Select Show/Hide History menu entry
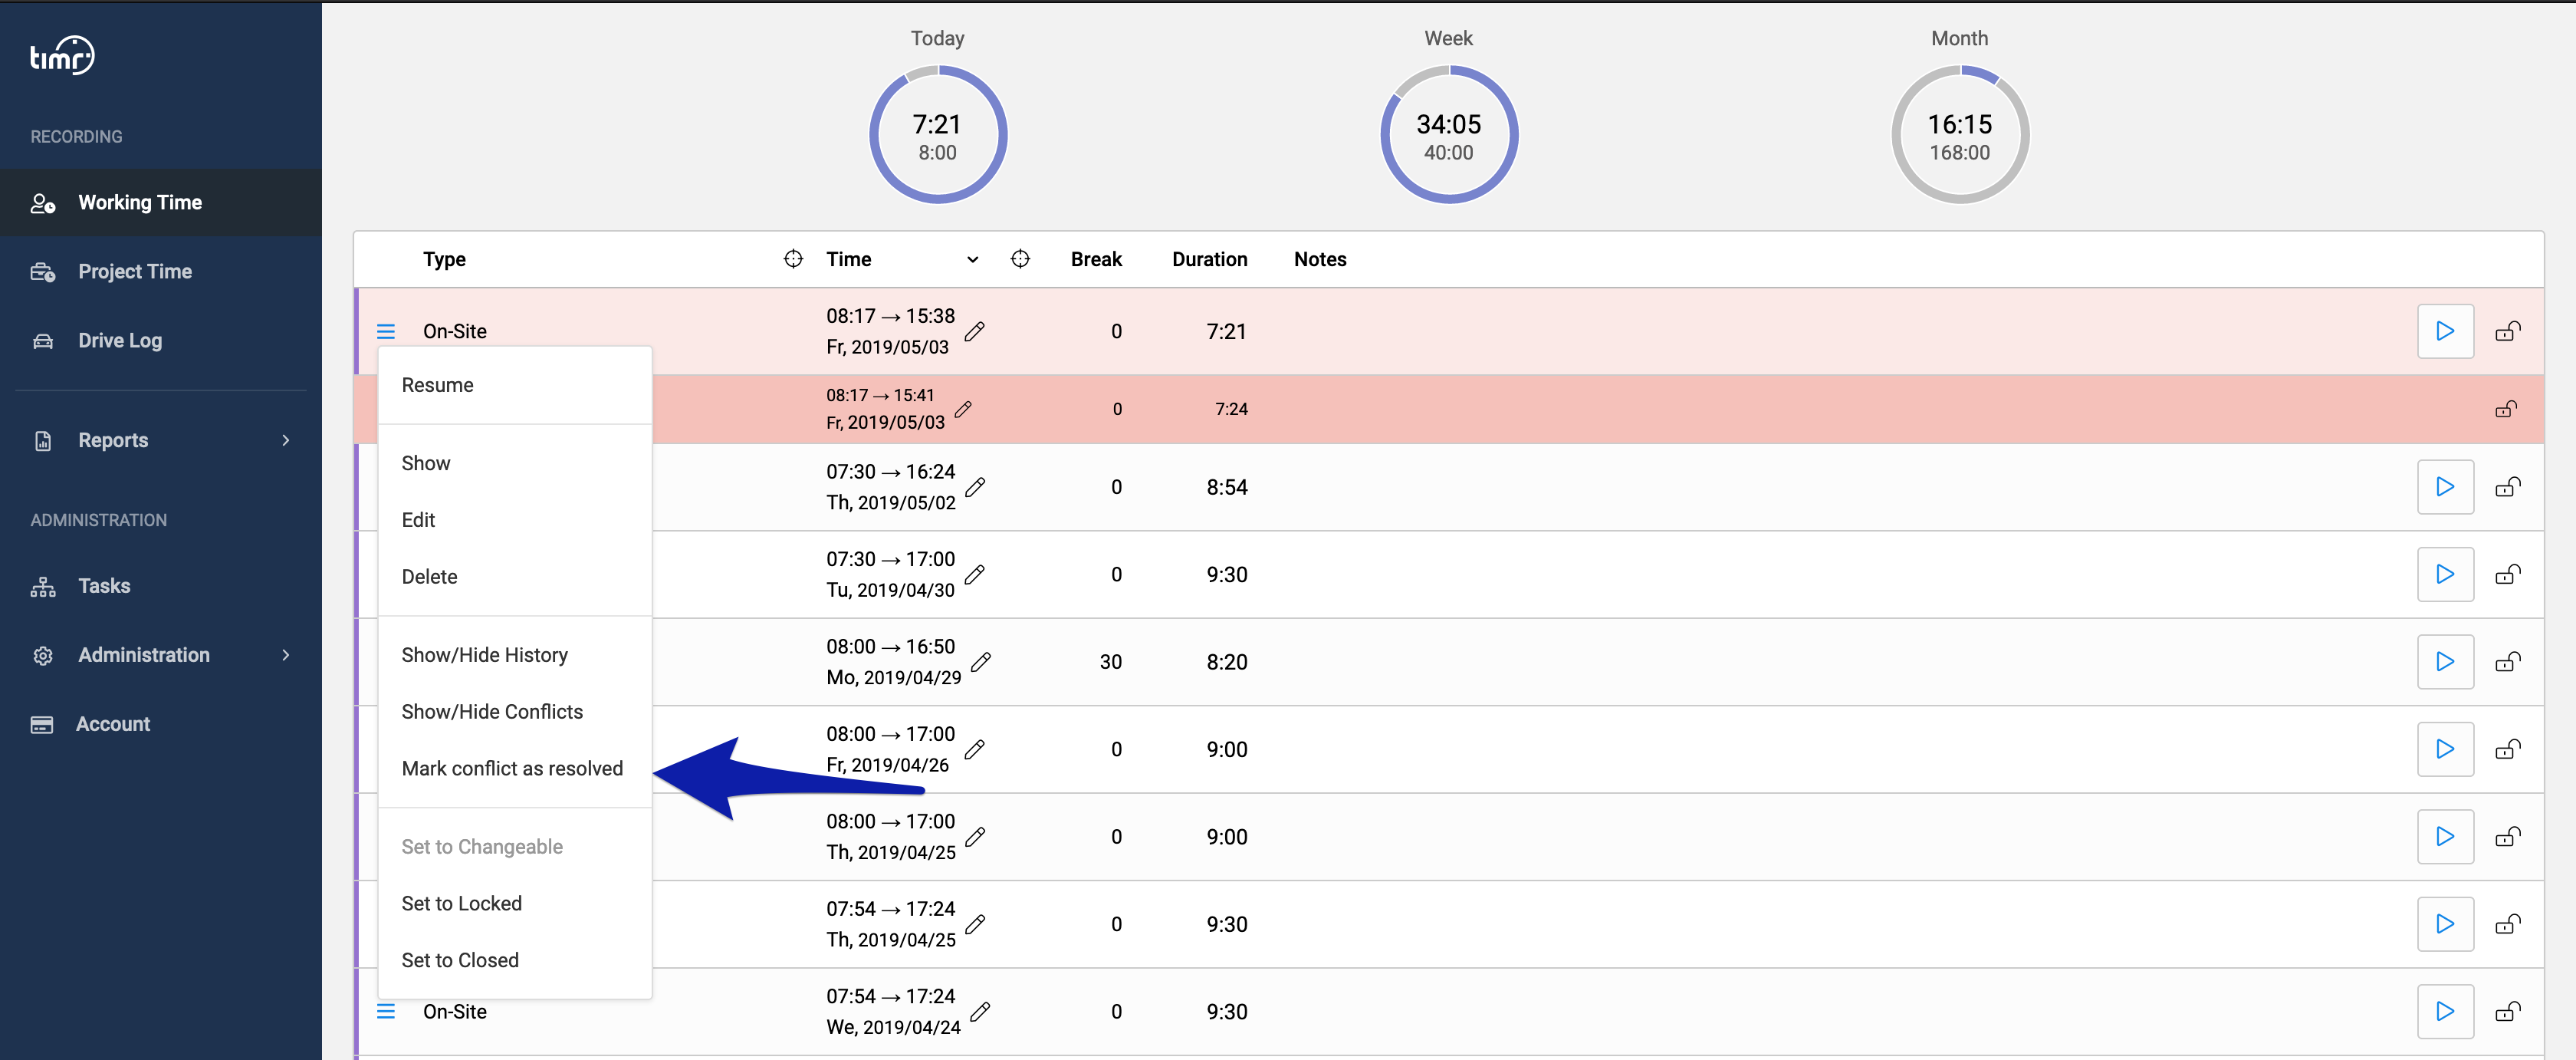This screenshot has width=2576, height=1060. pos(515,656)
